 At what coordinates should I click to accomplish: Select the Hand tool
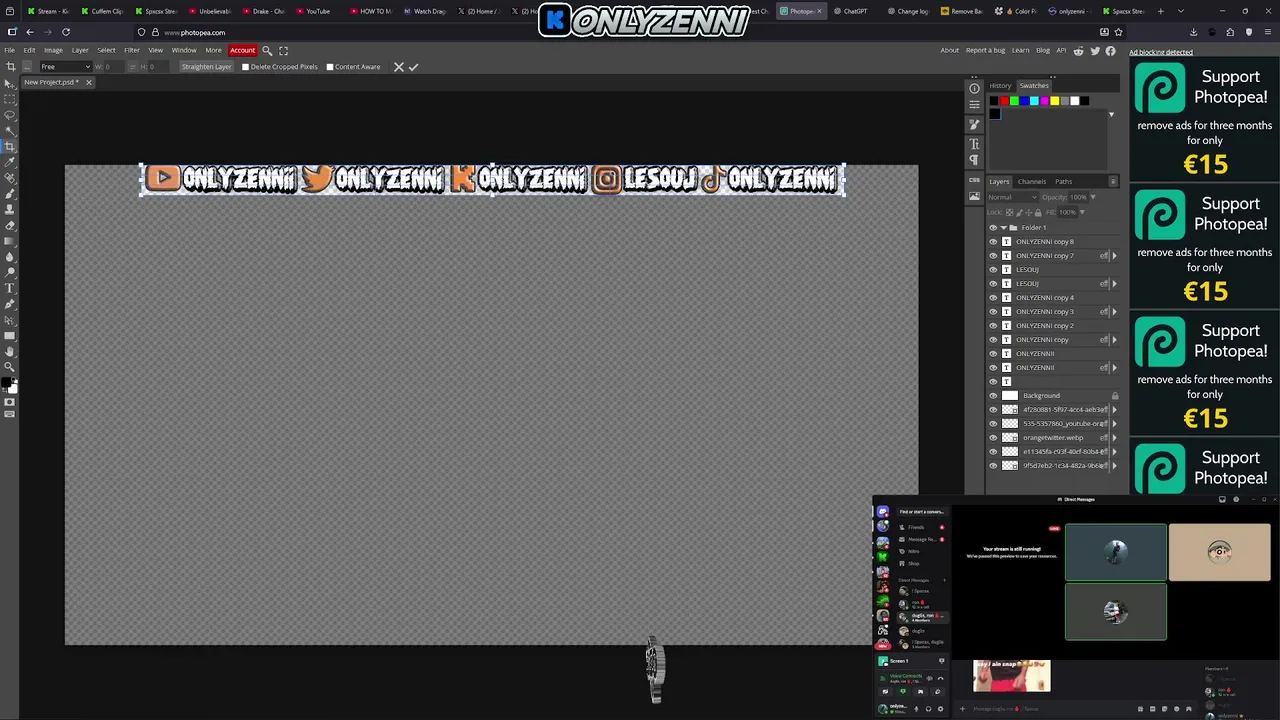[10, 351]
